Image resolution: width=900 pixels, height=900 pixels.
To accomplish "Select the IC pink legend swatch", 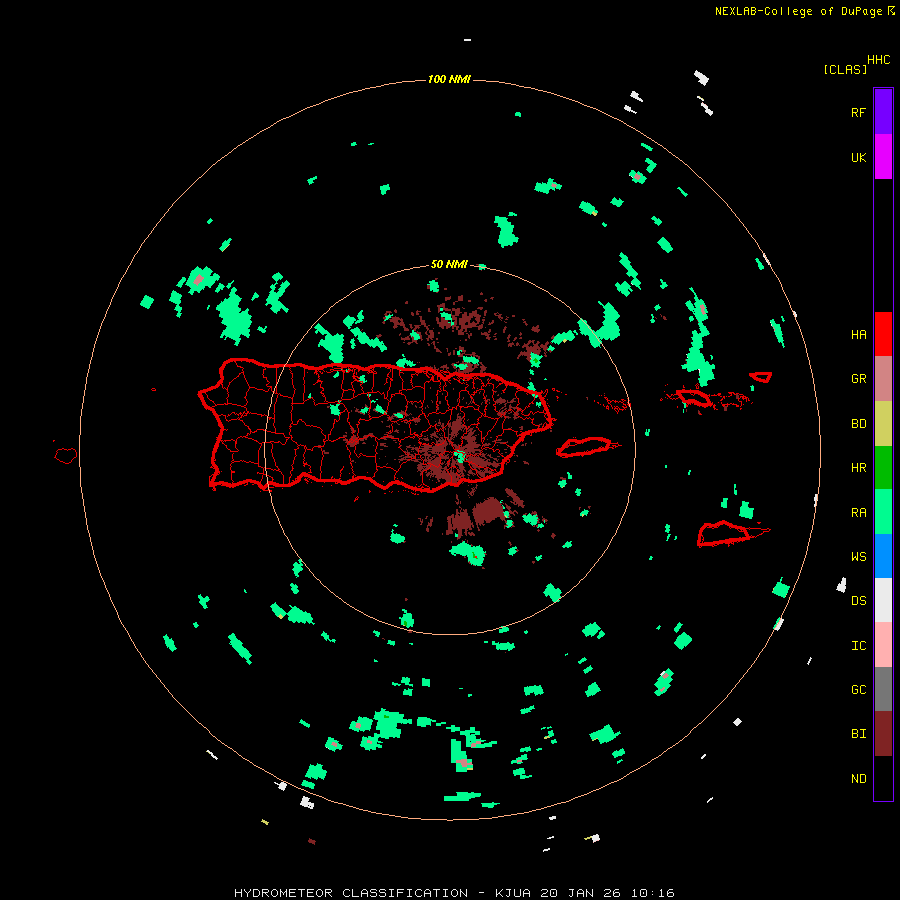I will [883, 645].
